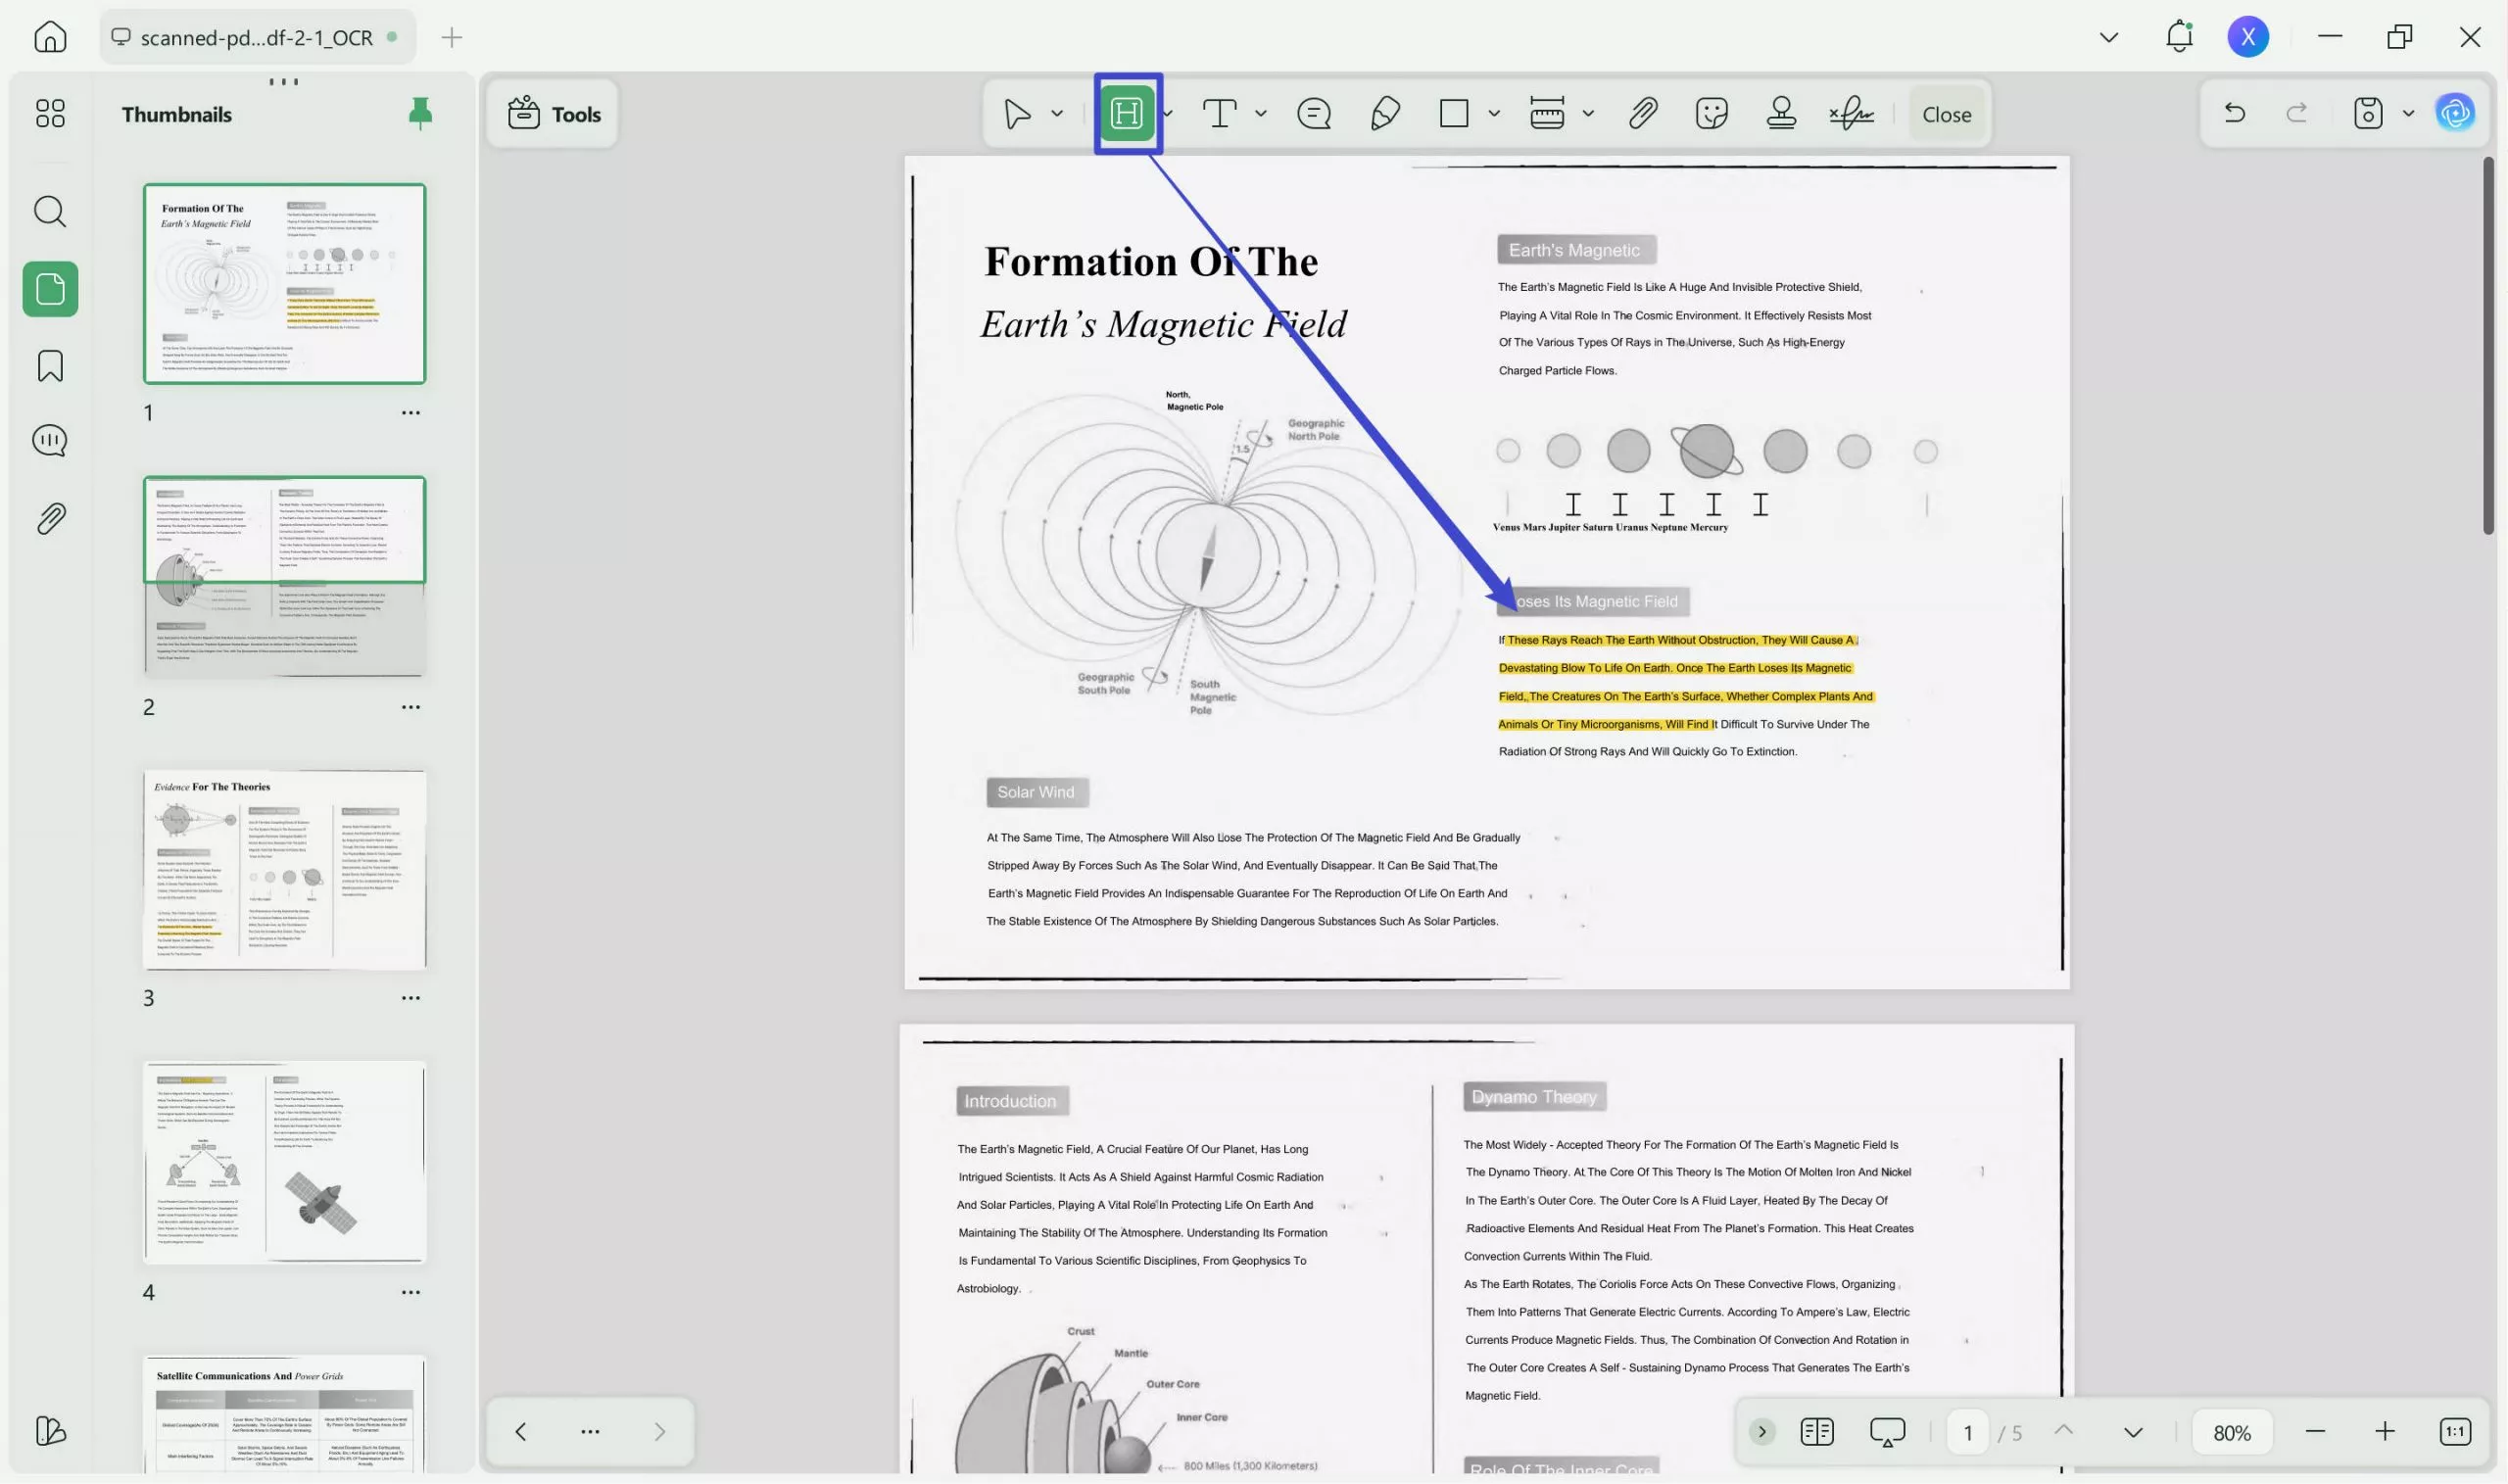Toggle two-page reading view at the bottom
This screenshot has height=1484, width=2508.
1817,1431
